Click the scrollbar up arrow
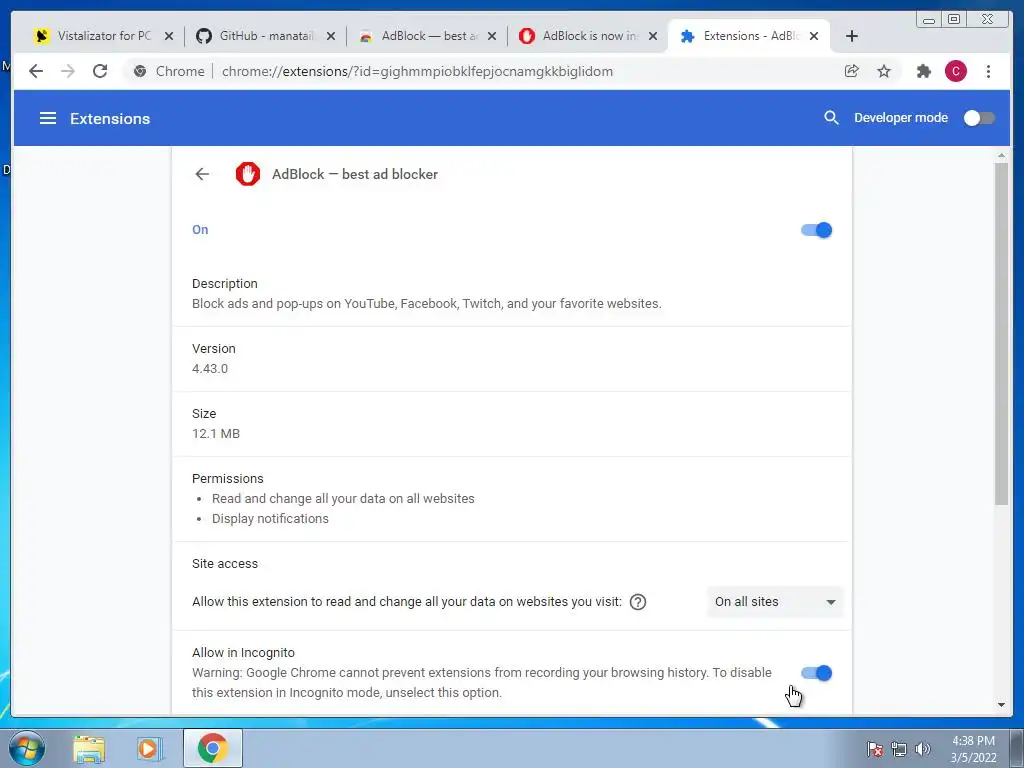 click(1002, 156)
